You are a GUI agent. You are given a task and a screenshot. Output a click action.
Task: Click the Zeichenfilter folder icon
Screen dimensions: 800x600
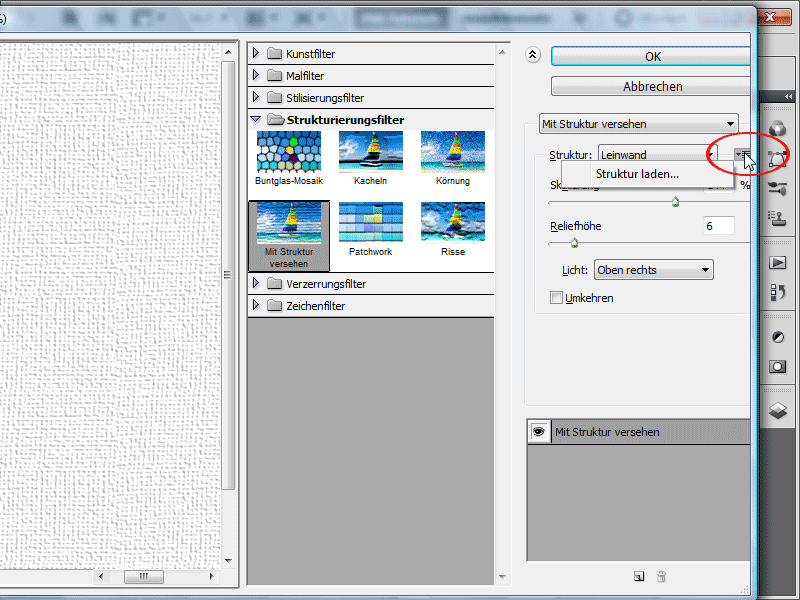(x=274, y=306)
